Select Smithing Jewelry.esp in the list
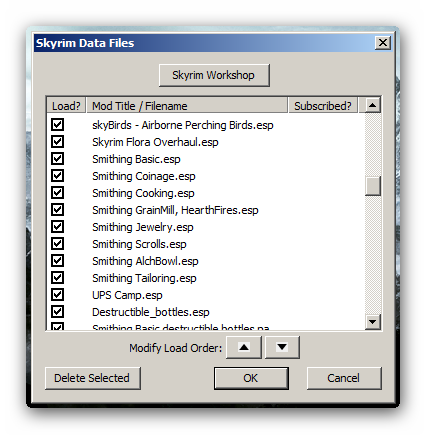This screenshot has width=427, height=435. click(x=143, y=227)
